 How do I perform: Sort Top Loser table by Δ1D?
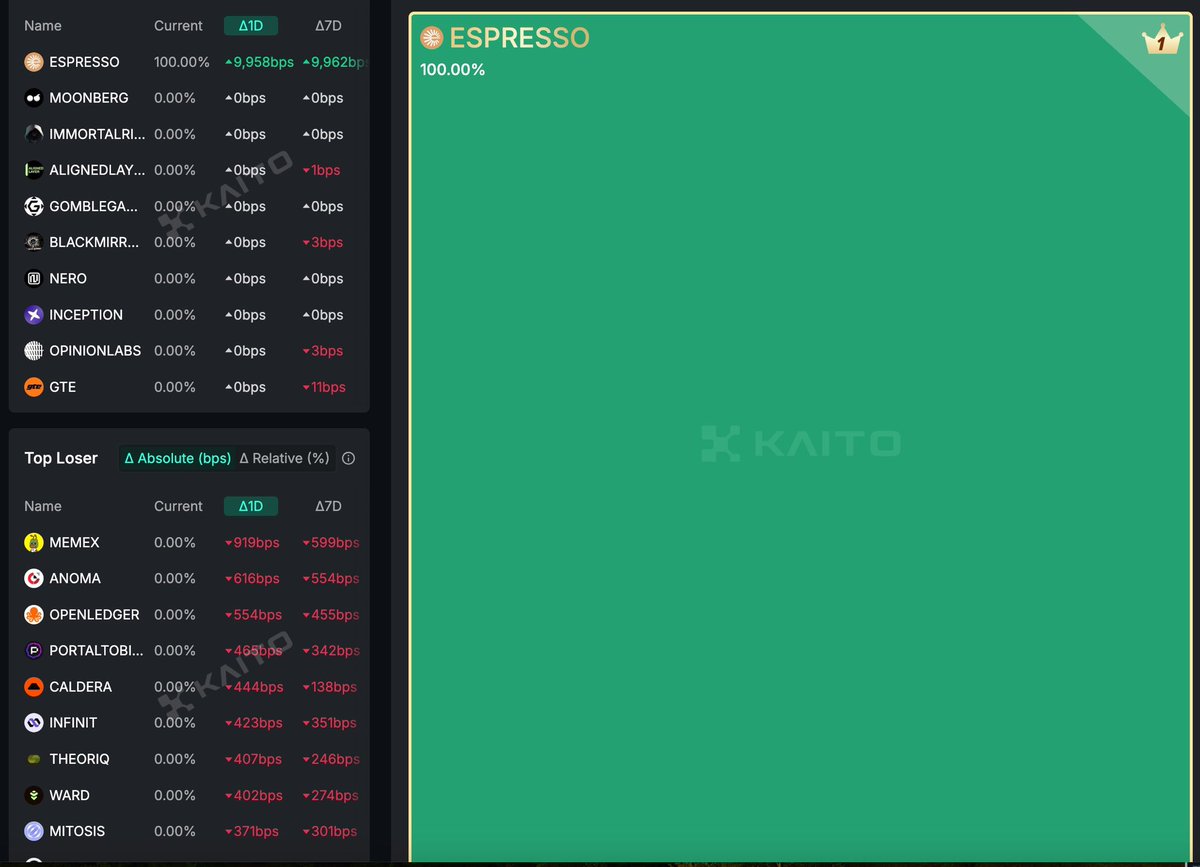tap(250, 506)
